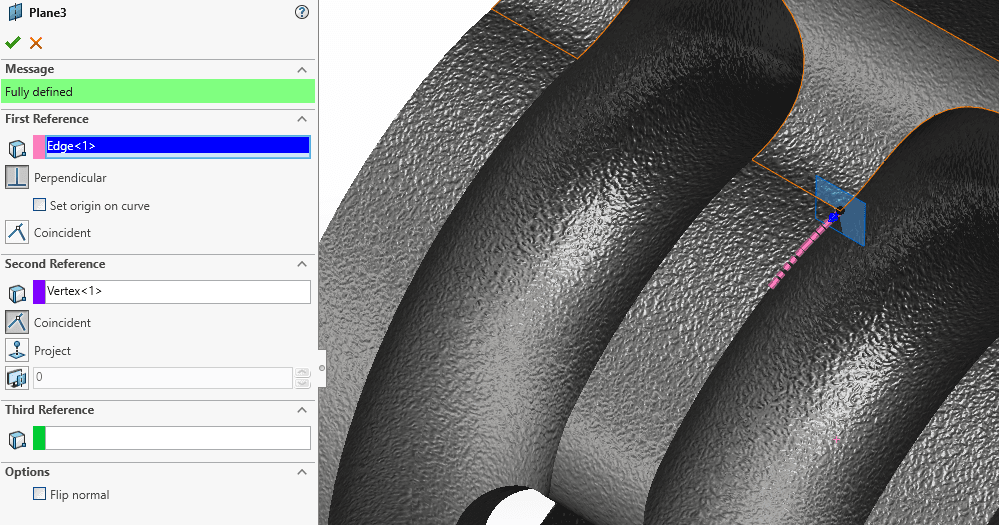Click the Third Reference selection icon

point(17,438)
